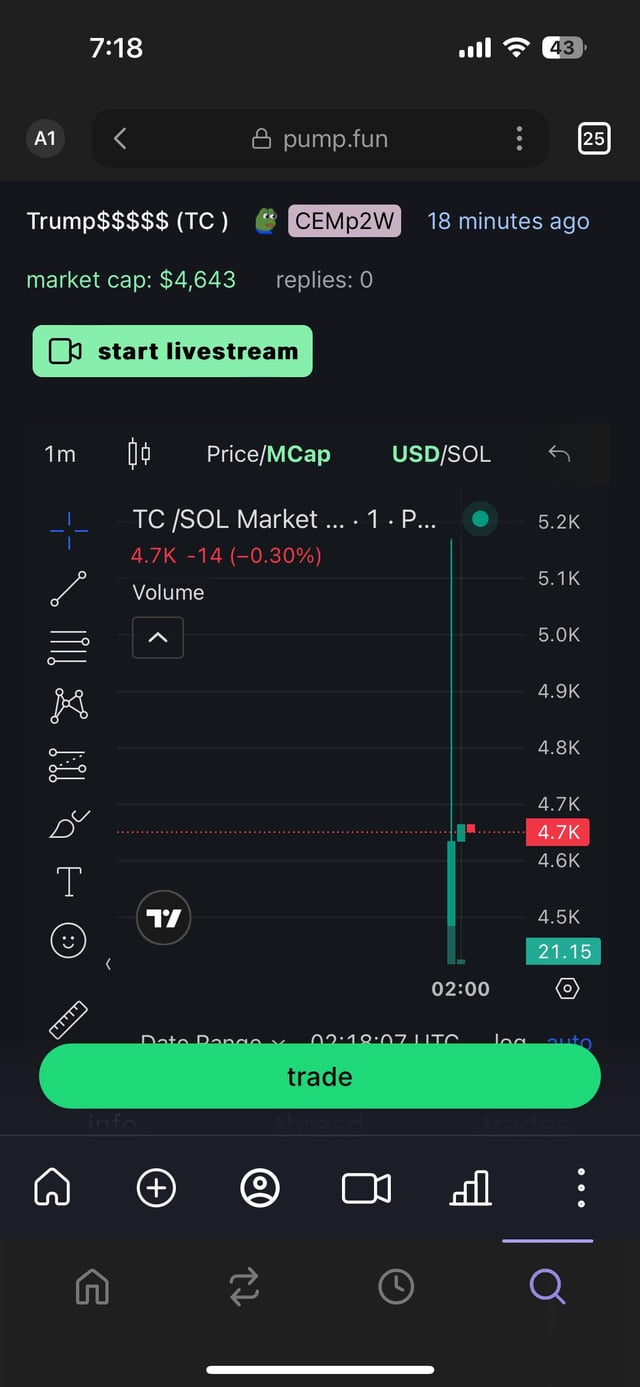This screenshot has height=1387, width=640.
Task: Open the browser tabs counter
Action: pos(594,138)
